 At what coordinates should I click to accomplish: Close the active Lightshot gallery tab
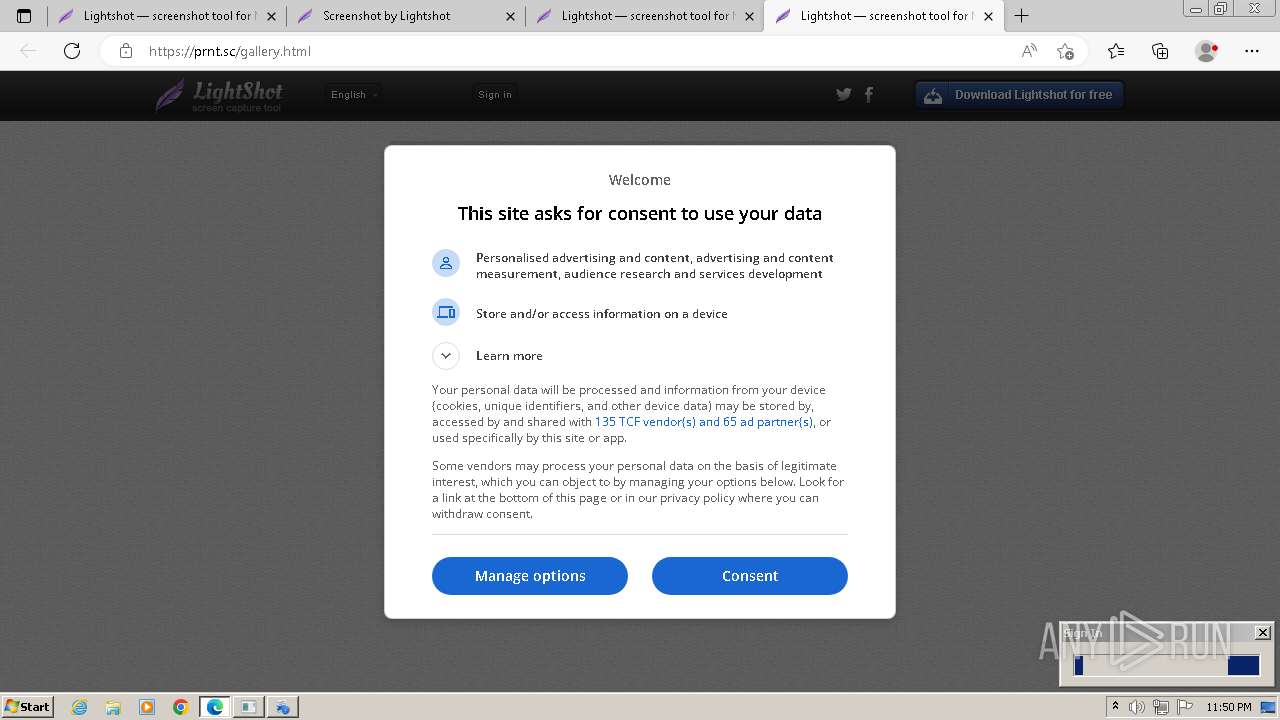[988, 16]
